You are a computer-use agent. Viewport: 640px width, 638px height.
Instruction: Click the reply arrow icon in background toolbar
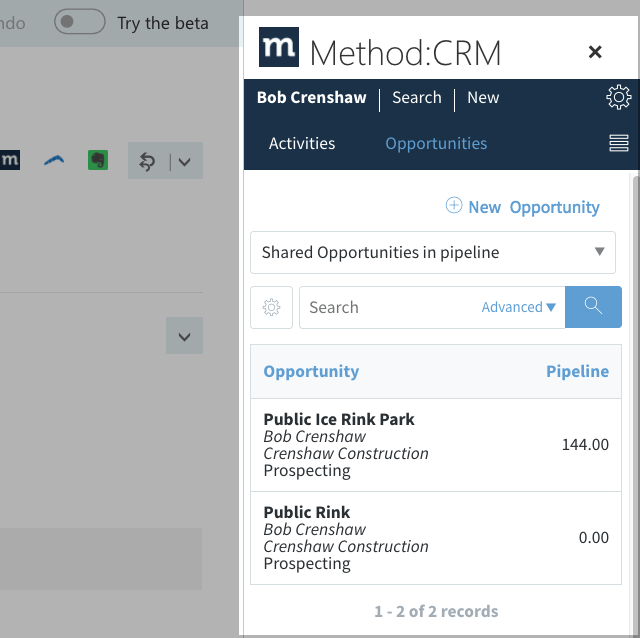point(147,162)
